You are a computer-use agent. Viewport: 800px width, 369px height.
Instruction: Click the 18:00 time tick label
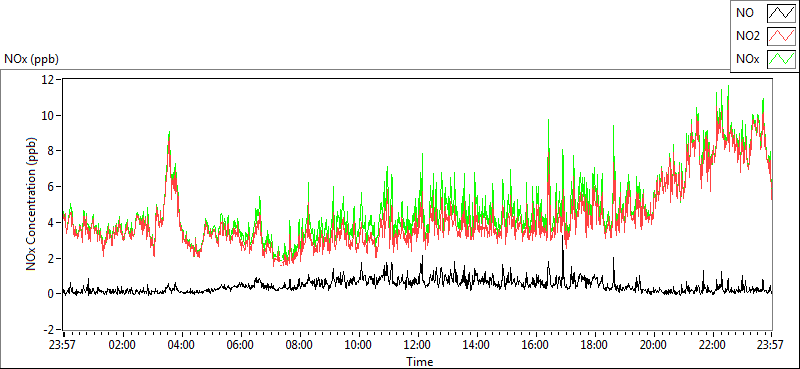tap(595, 344)
